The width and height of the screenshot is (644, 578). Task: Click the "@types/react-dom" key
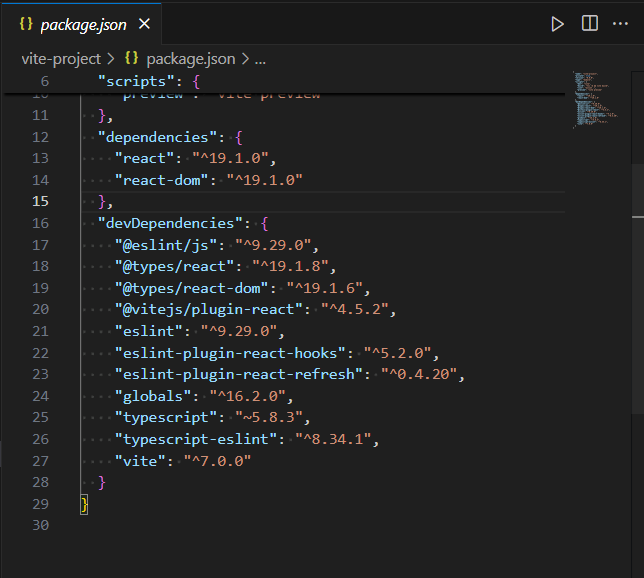click(x=191, y=288)
